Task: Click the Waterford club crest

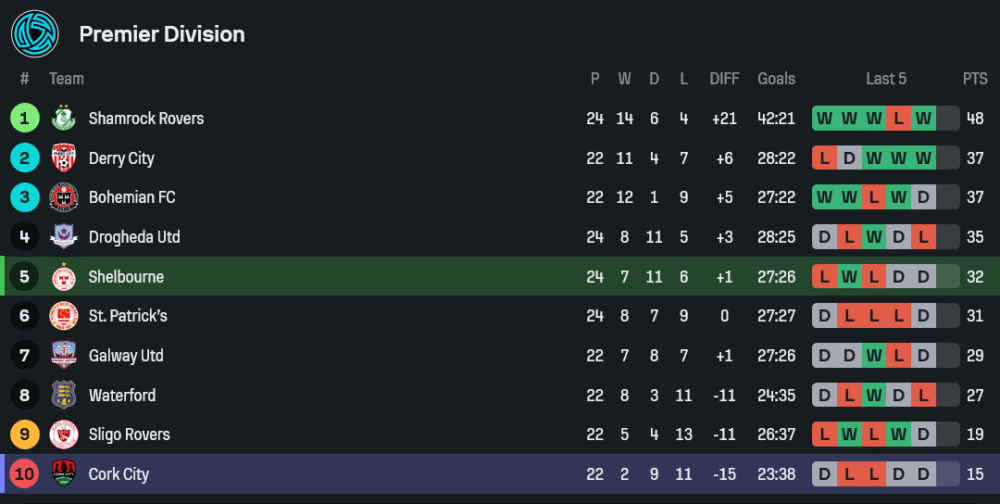Action: [x=64, y=395]
